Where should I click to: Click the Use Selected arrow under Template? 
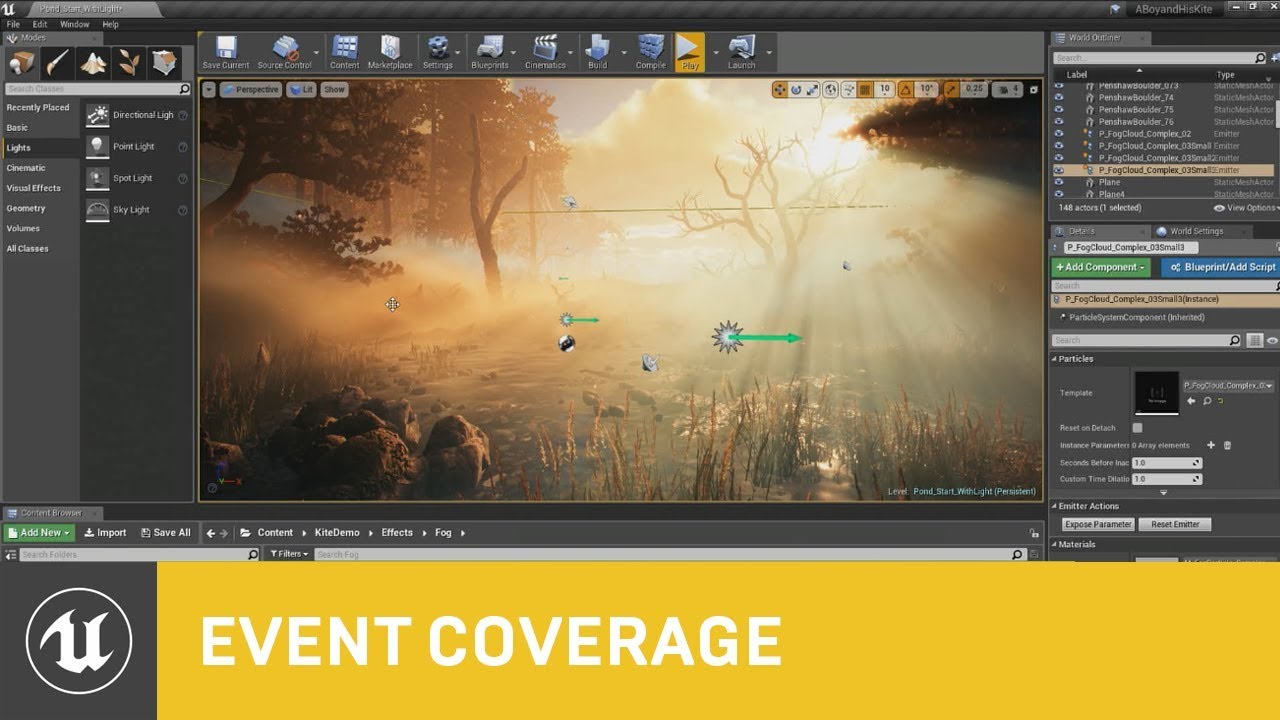(x=1190, y=401)
